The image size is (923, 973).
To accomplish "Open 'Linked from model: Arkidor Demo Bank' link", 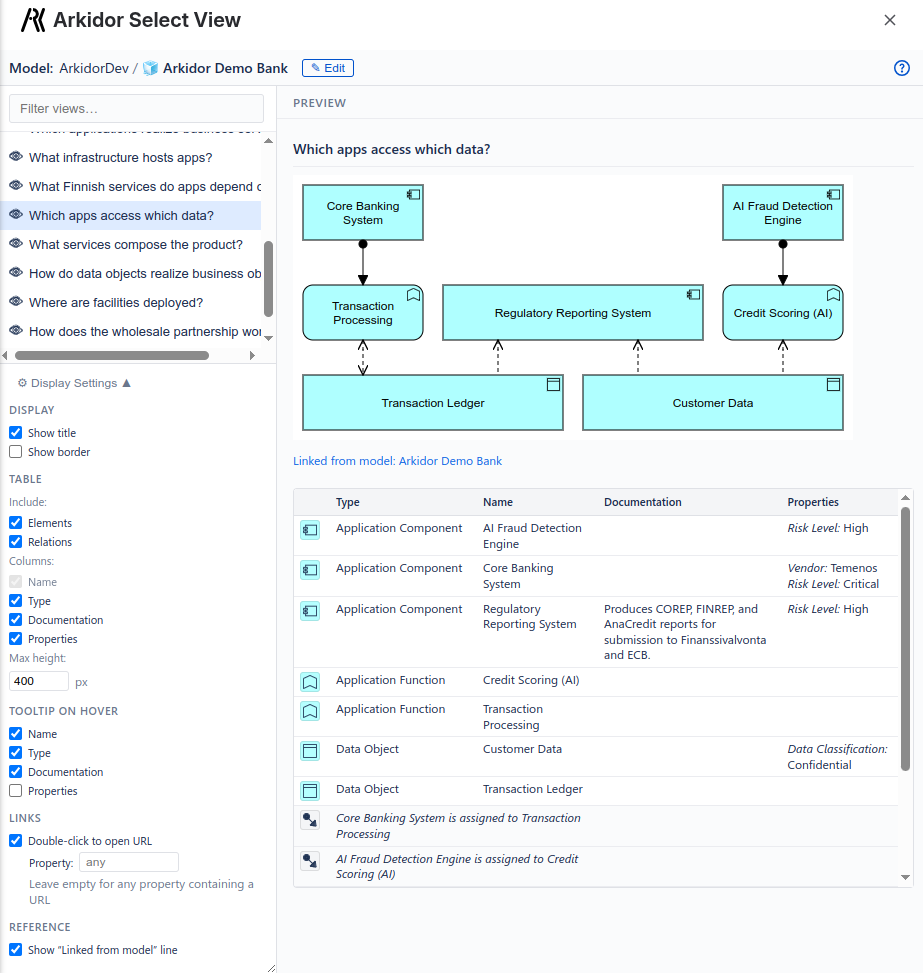I will tap(397, 461).
